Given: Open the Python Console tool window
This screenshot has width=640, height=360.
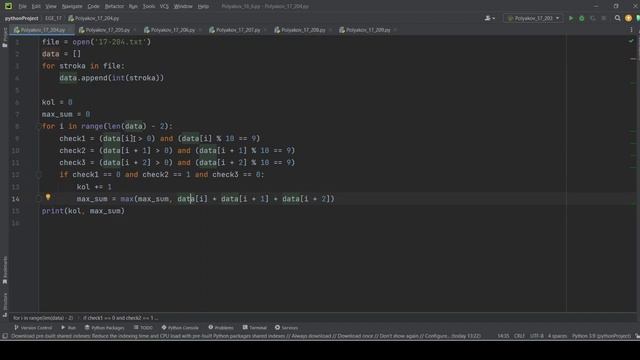Looking at the screenshot, I should click(x=180, y=328).
